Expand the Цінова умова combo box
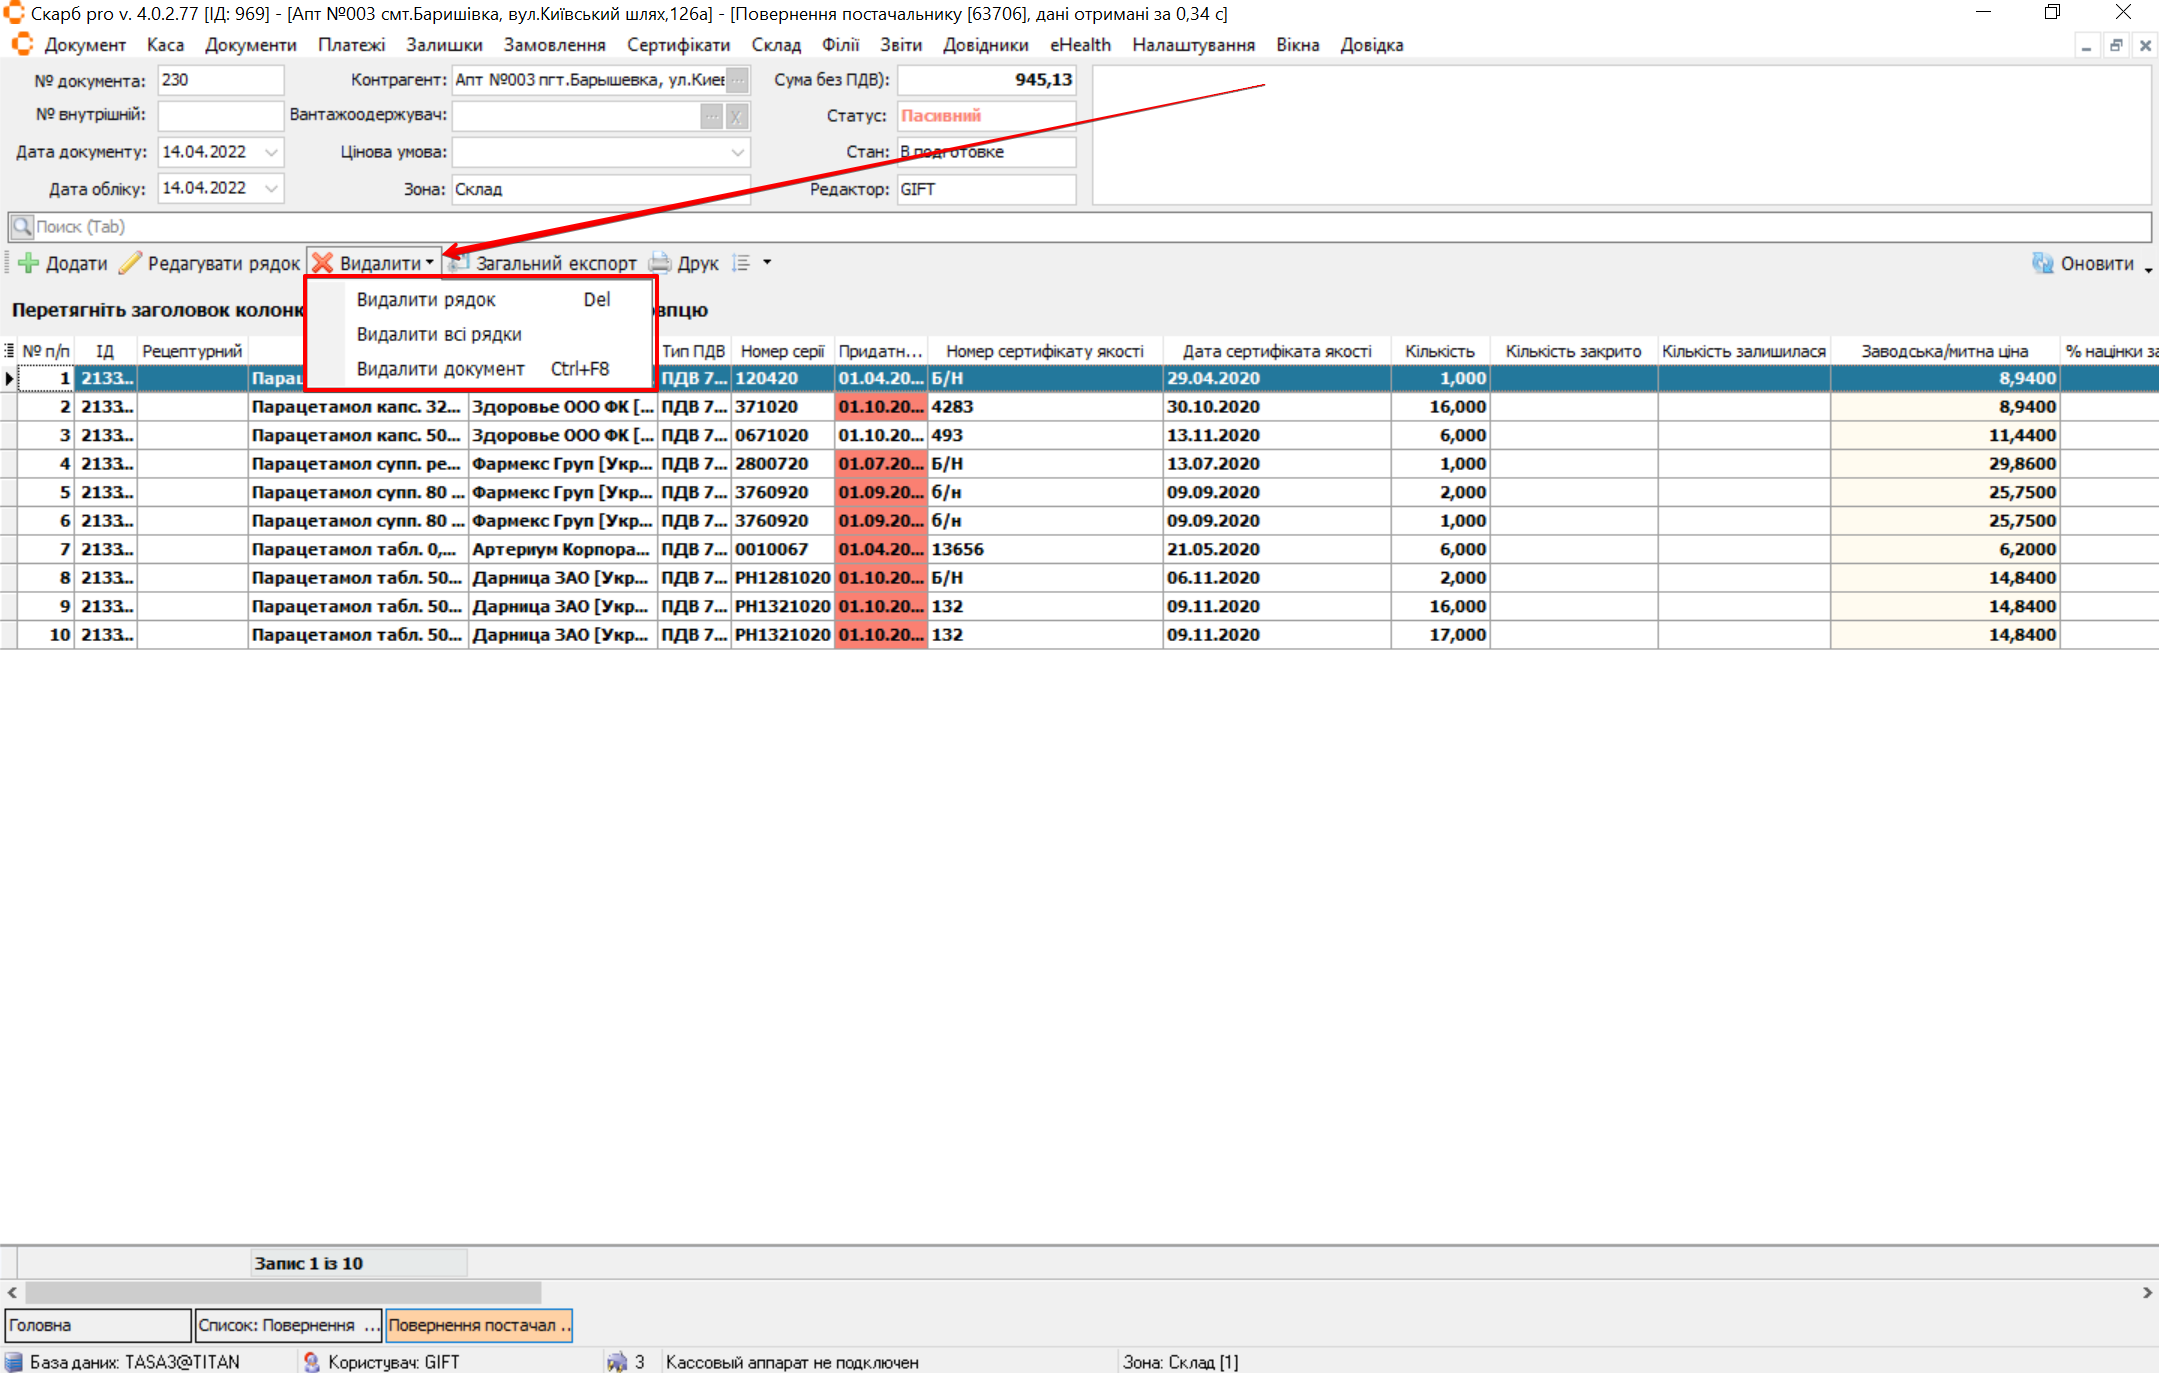2159x1373 pixels. click(737, 152)
